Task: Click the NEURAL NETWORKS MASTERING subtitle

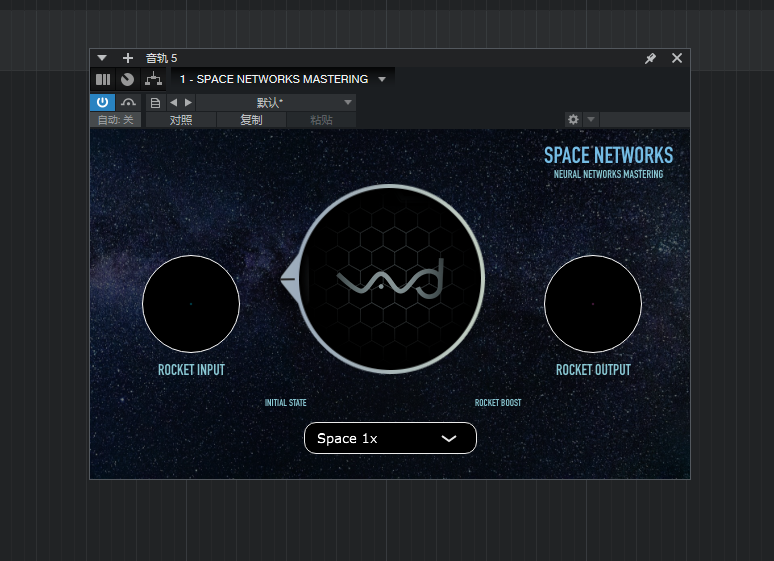Action: click(x=608, y=174)
